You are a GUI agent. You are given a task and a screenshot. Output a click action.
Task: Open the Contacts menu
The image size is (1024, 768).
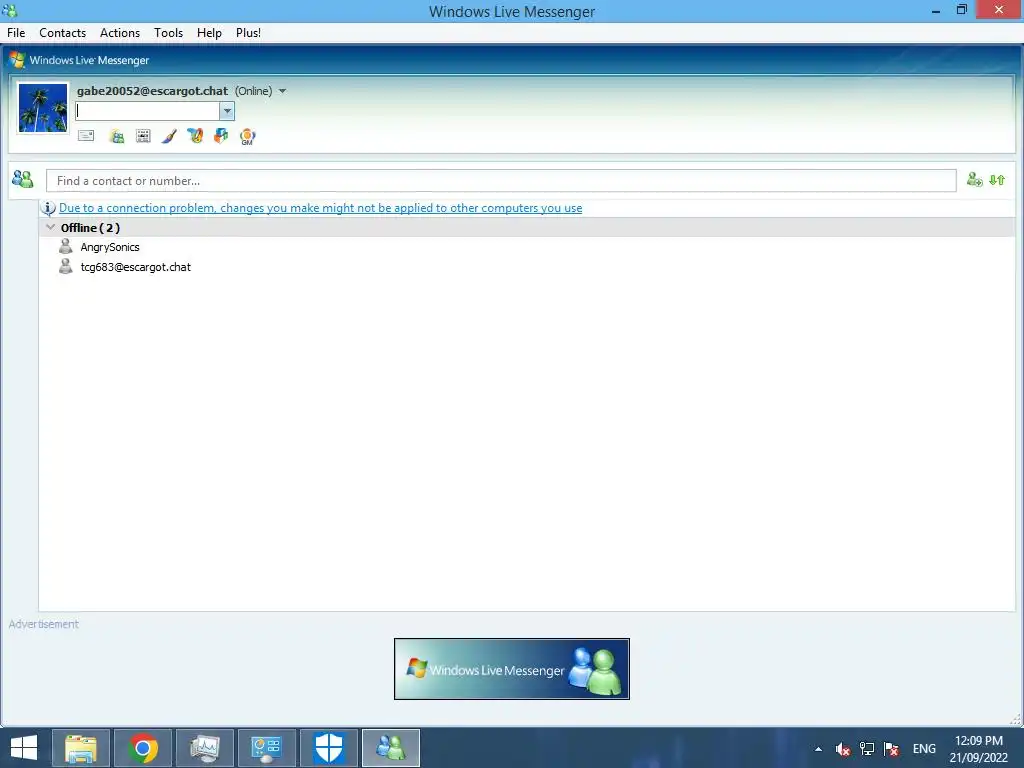coord(63,33)
